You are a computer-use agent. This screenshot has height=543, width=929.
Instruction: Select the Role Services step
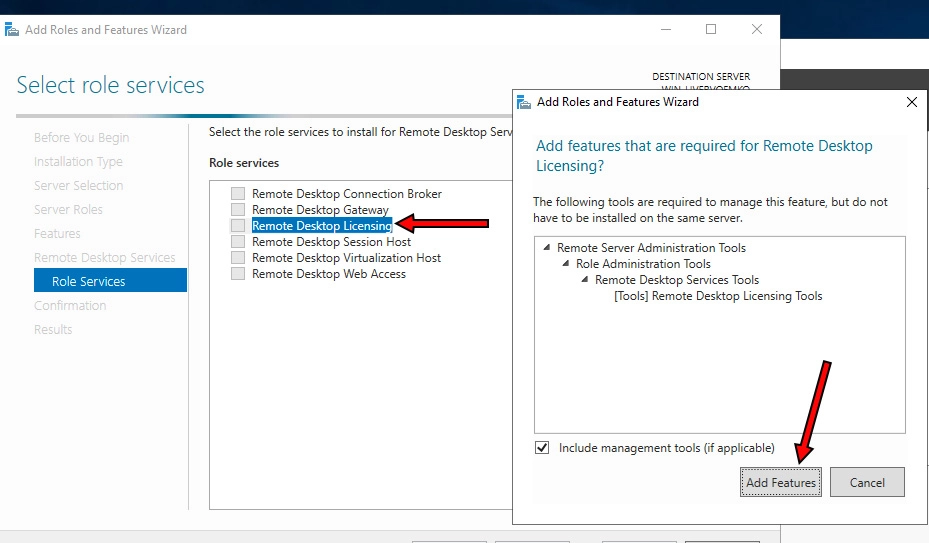[x=110, y=280]
